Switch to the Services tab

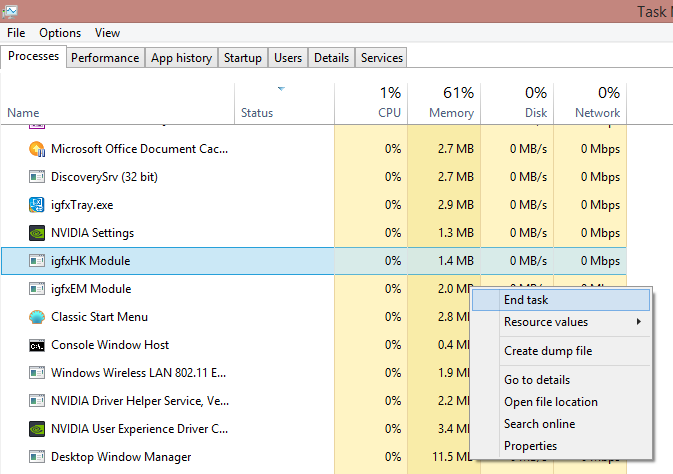(382, 58)
